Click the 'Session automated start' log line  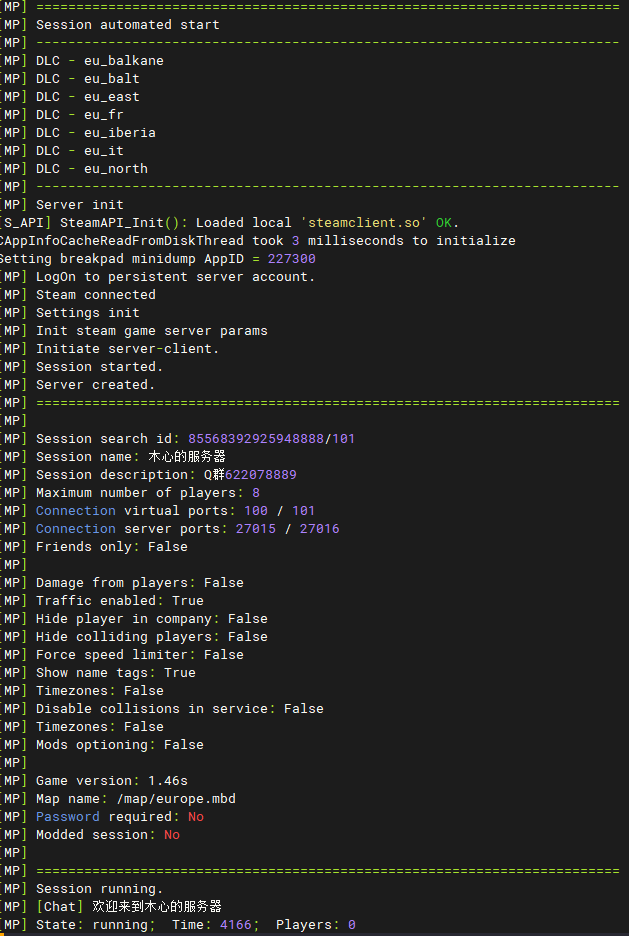(x=127, y=24)
